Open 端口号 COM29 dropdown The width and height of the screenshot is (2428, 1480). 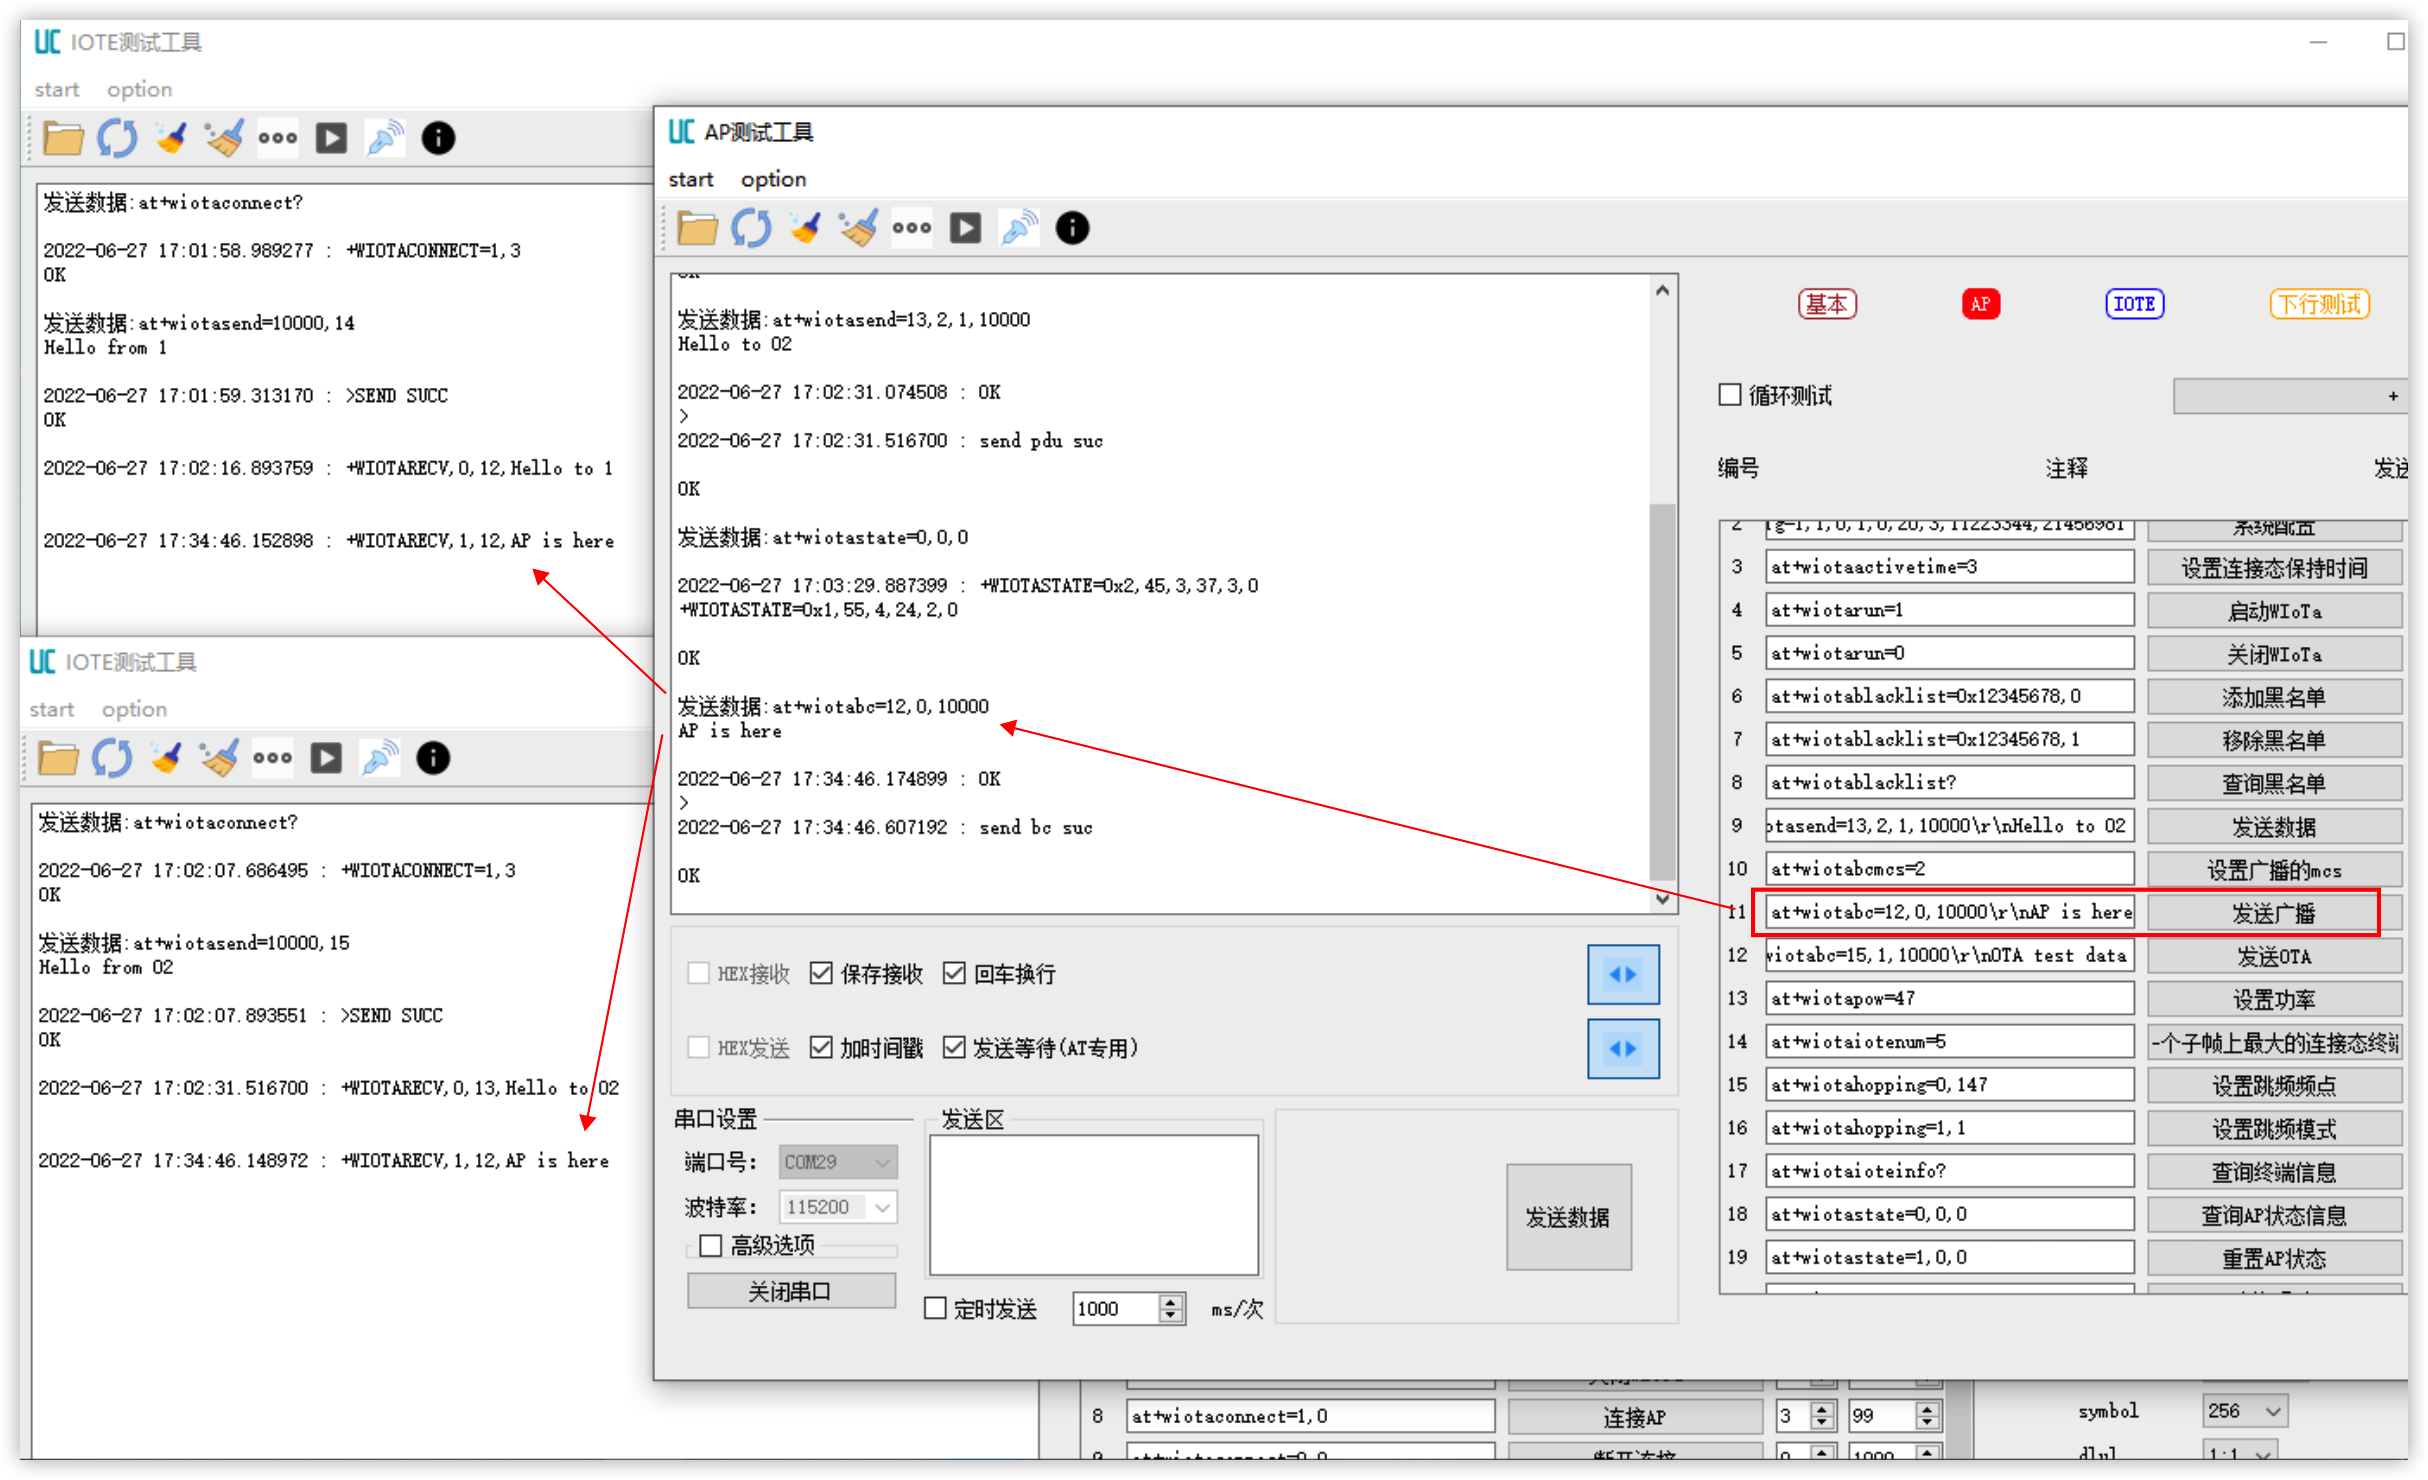click(838, 1162)
